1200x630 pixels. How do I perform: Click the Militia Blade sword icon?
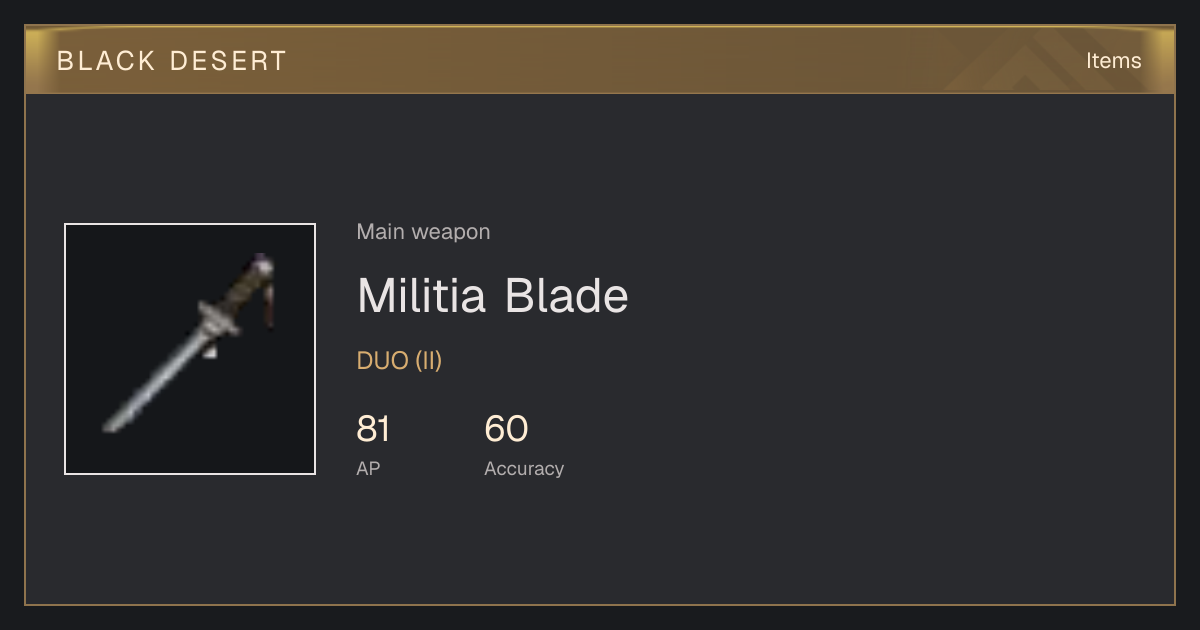pos(190,349)
